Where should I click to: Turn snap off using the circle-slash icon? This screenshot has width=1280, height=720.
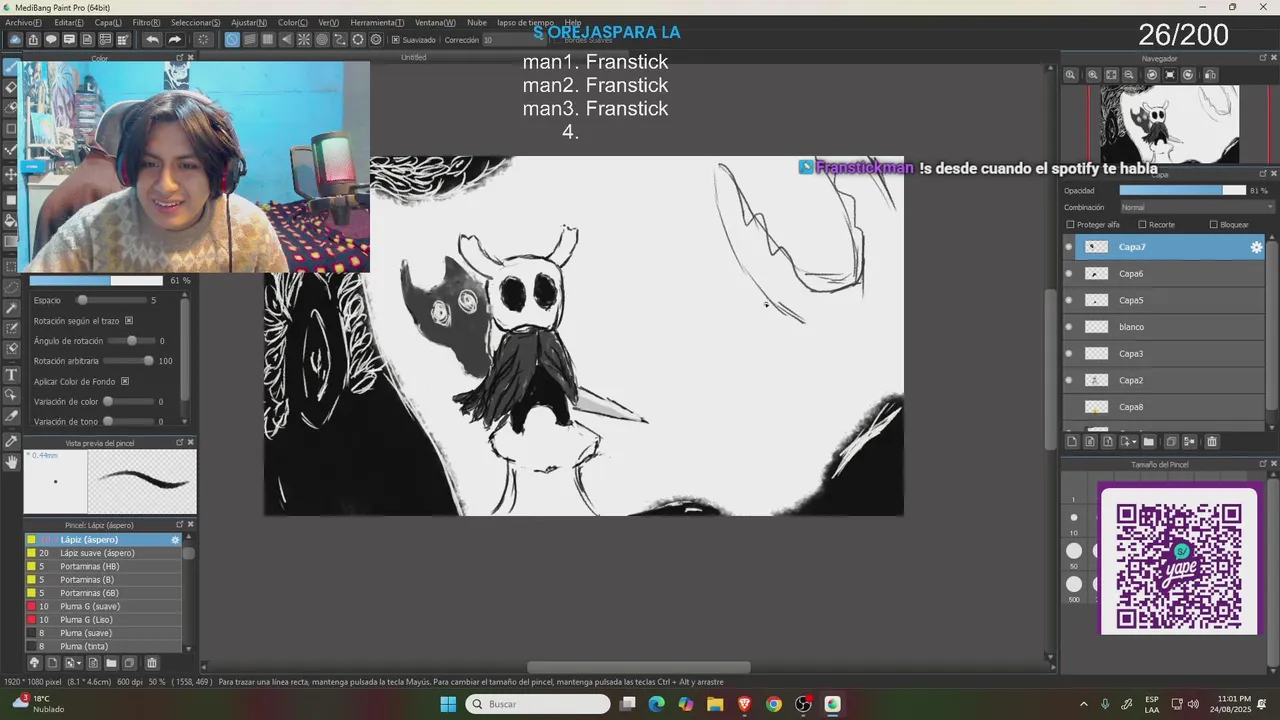tap(232, 40)
